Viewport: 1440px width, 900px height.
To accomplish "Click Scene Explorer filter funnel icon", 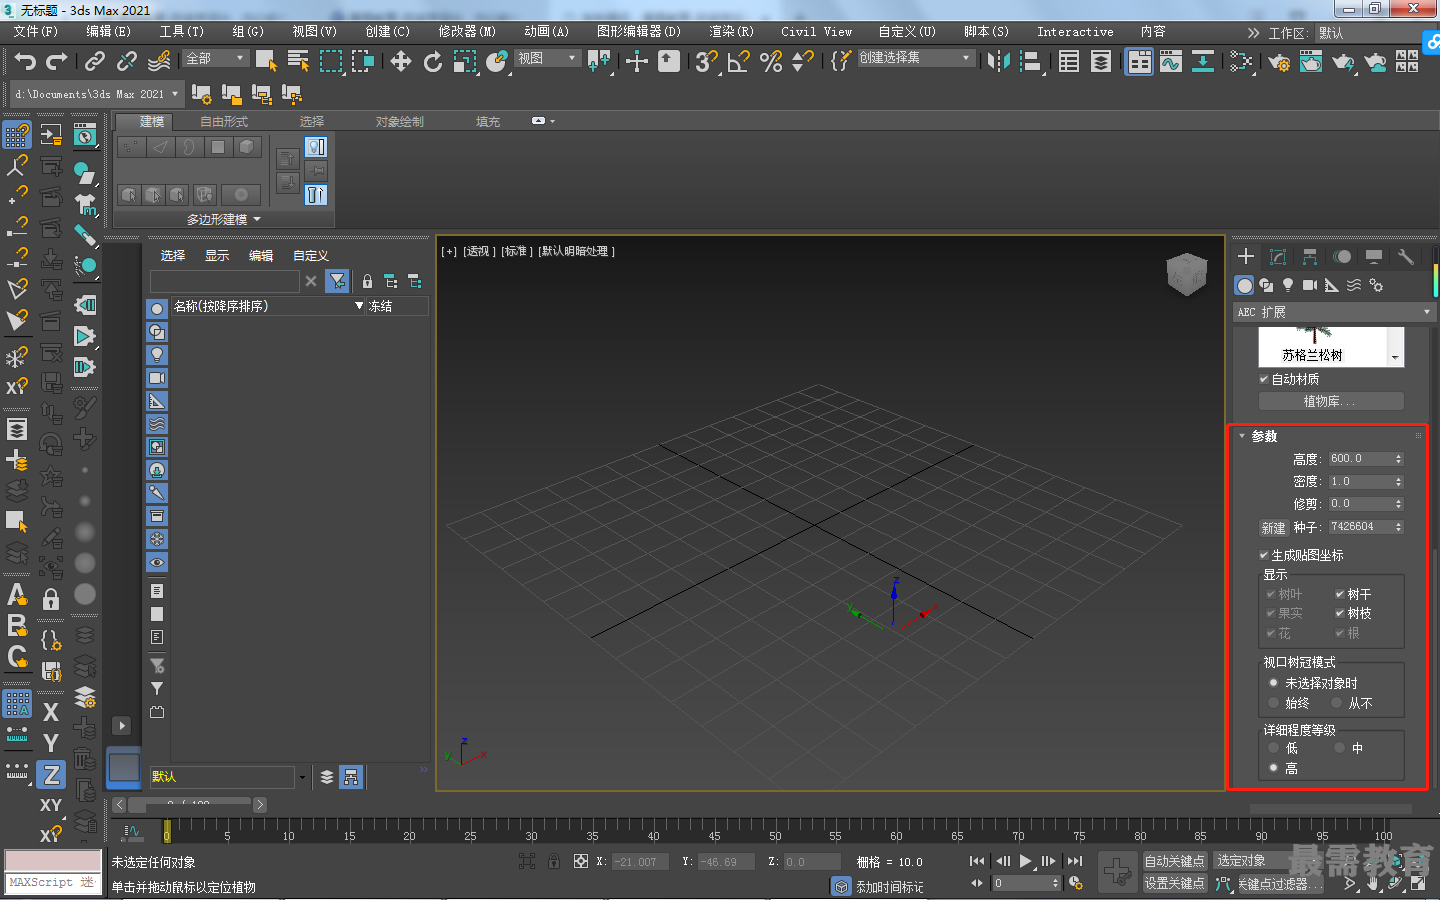I will click(338, 281).
